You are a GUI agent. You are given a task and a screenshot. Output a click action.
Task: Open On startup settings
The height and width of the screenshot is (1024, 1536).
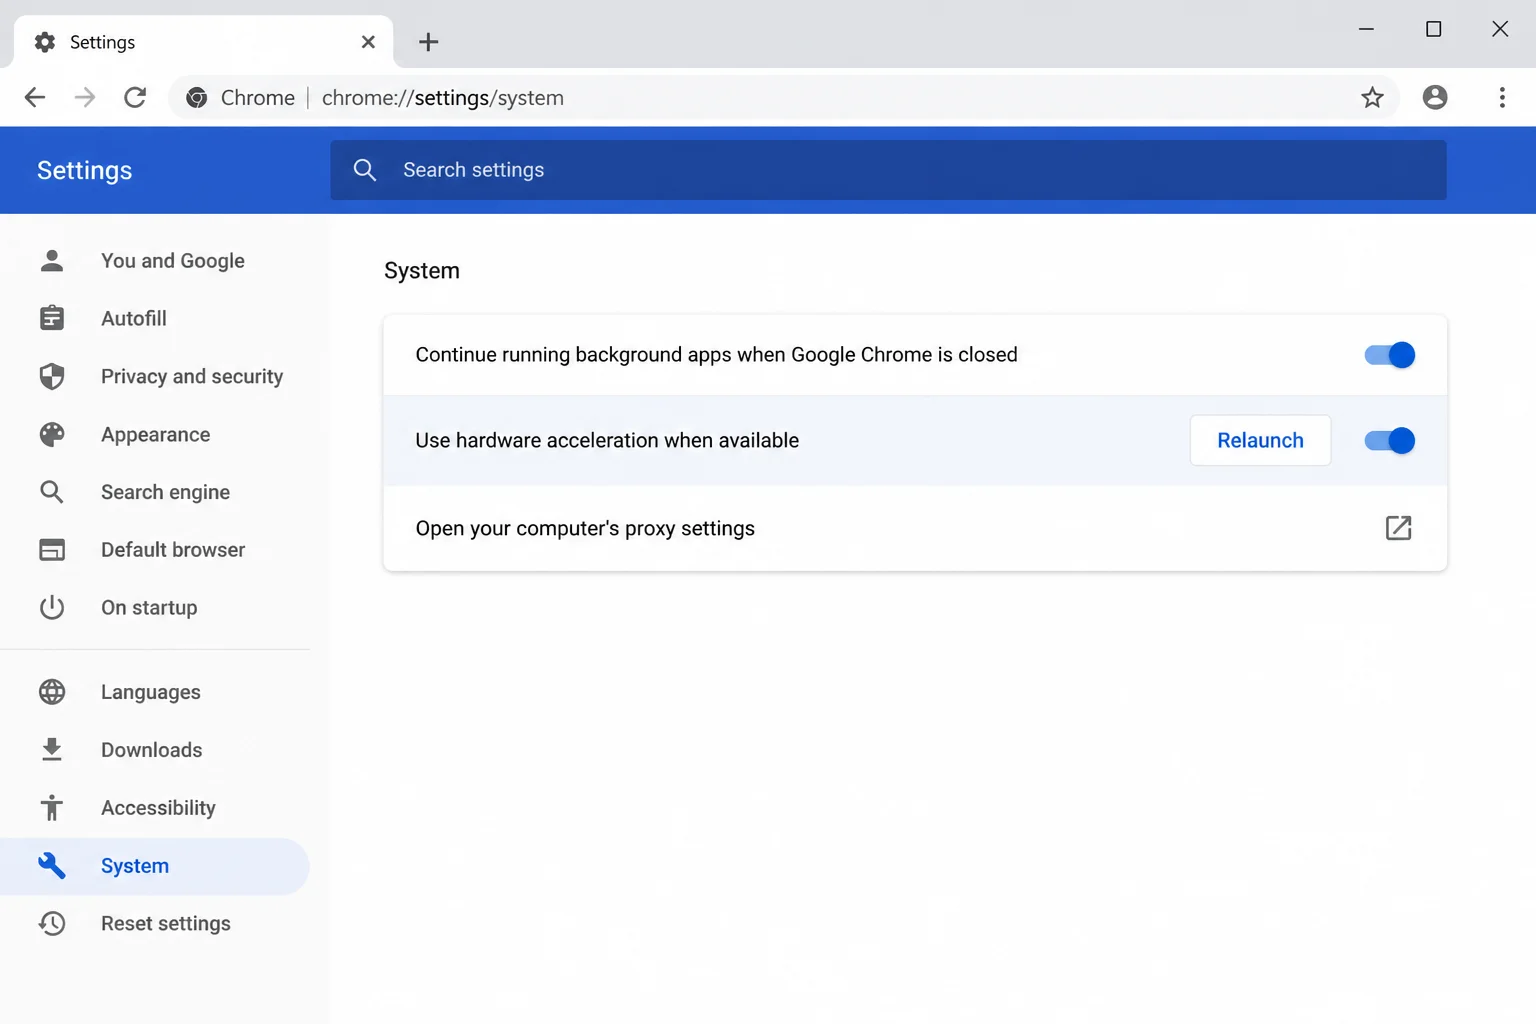[155, 608]
